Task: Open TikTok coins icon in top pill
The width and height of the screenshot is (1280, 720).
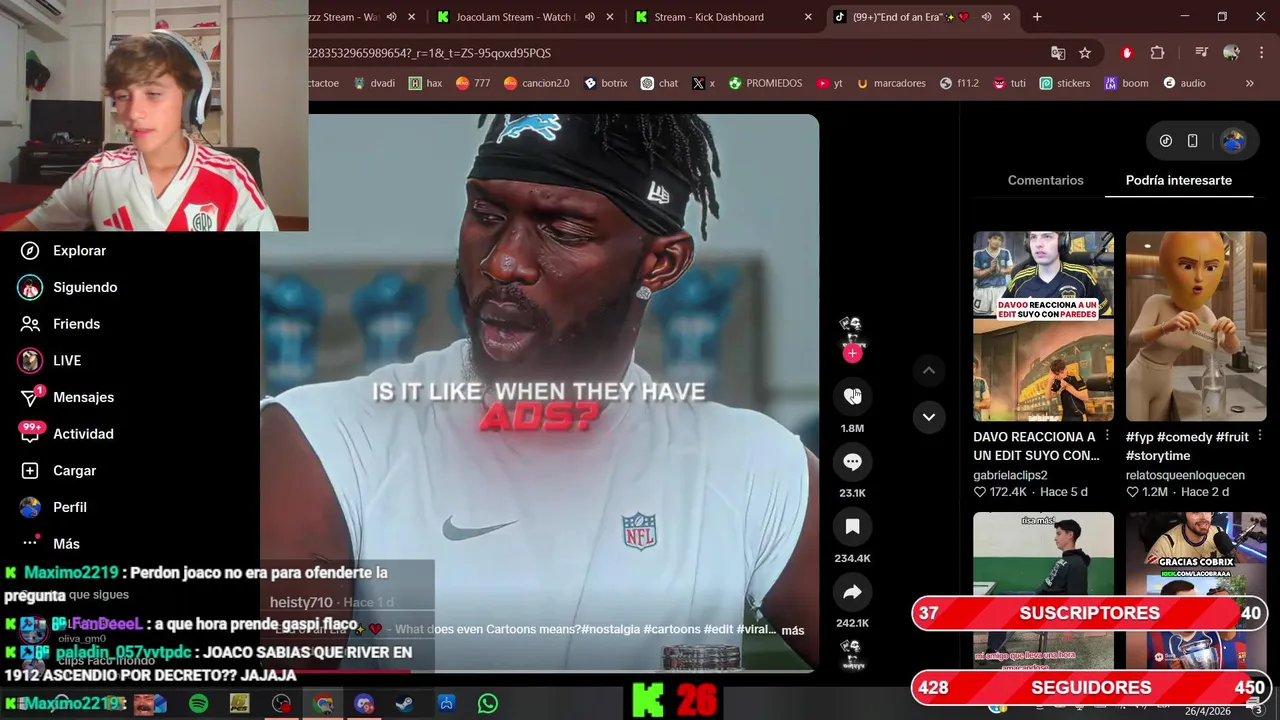Action: (1166, 141)
